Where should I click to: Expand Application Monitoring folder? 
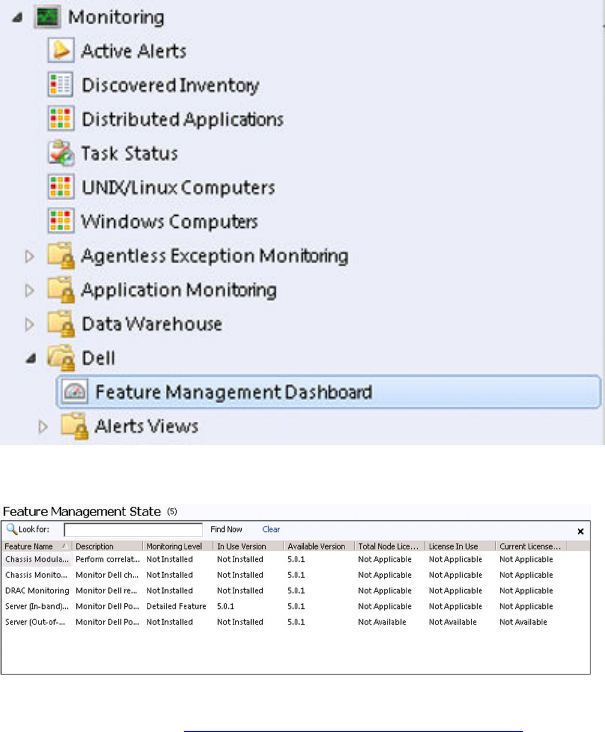(29, 290)
